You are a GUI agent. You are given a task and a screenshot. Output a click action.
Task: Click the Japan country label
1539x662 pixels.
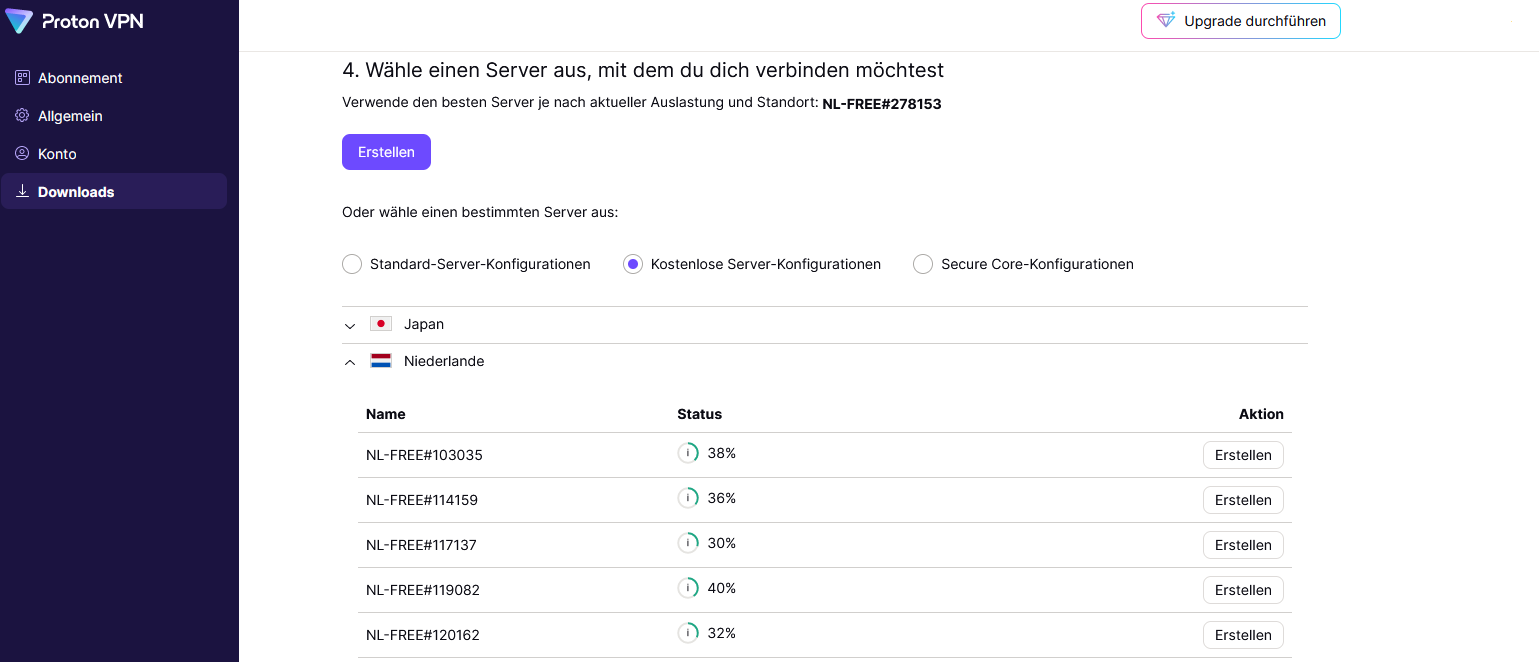424,324
